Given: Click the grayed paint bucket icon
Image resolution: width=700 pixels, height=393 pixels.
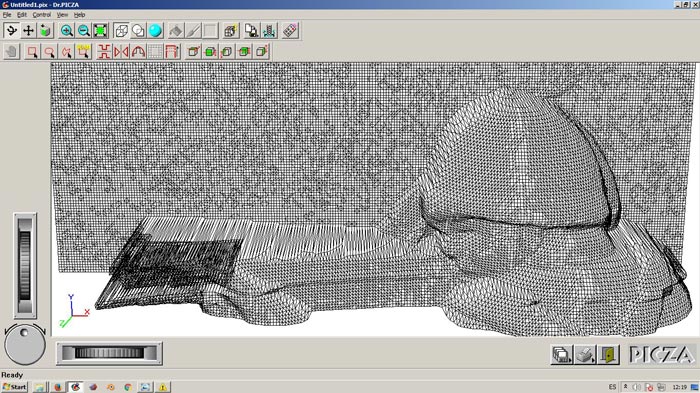Looking at the screenshot, I should (x=176, y=31).
